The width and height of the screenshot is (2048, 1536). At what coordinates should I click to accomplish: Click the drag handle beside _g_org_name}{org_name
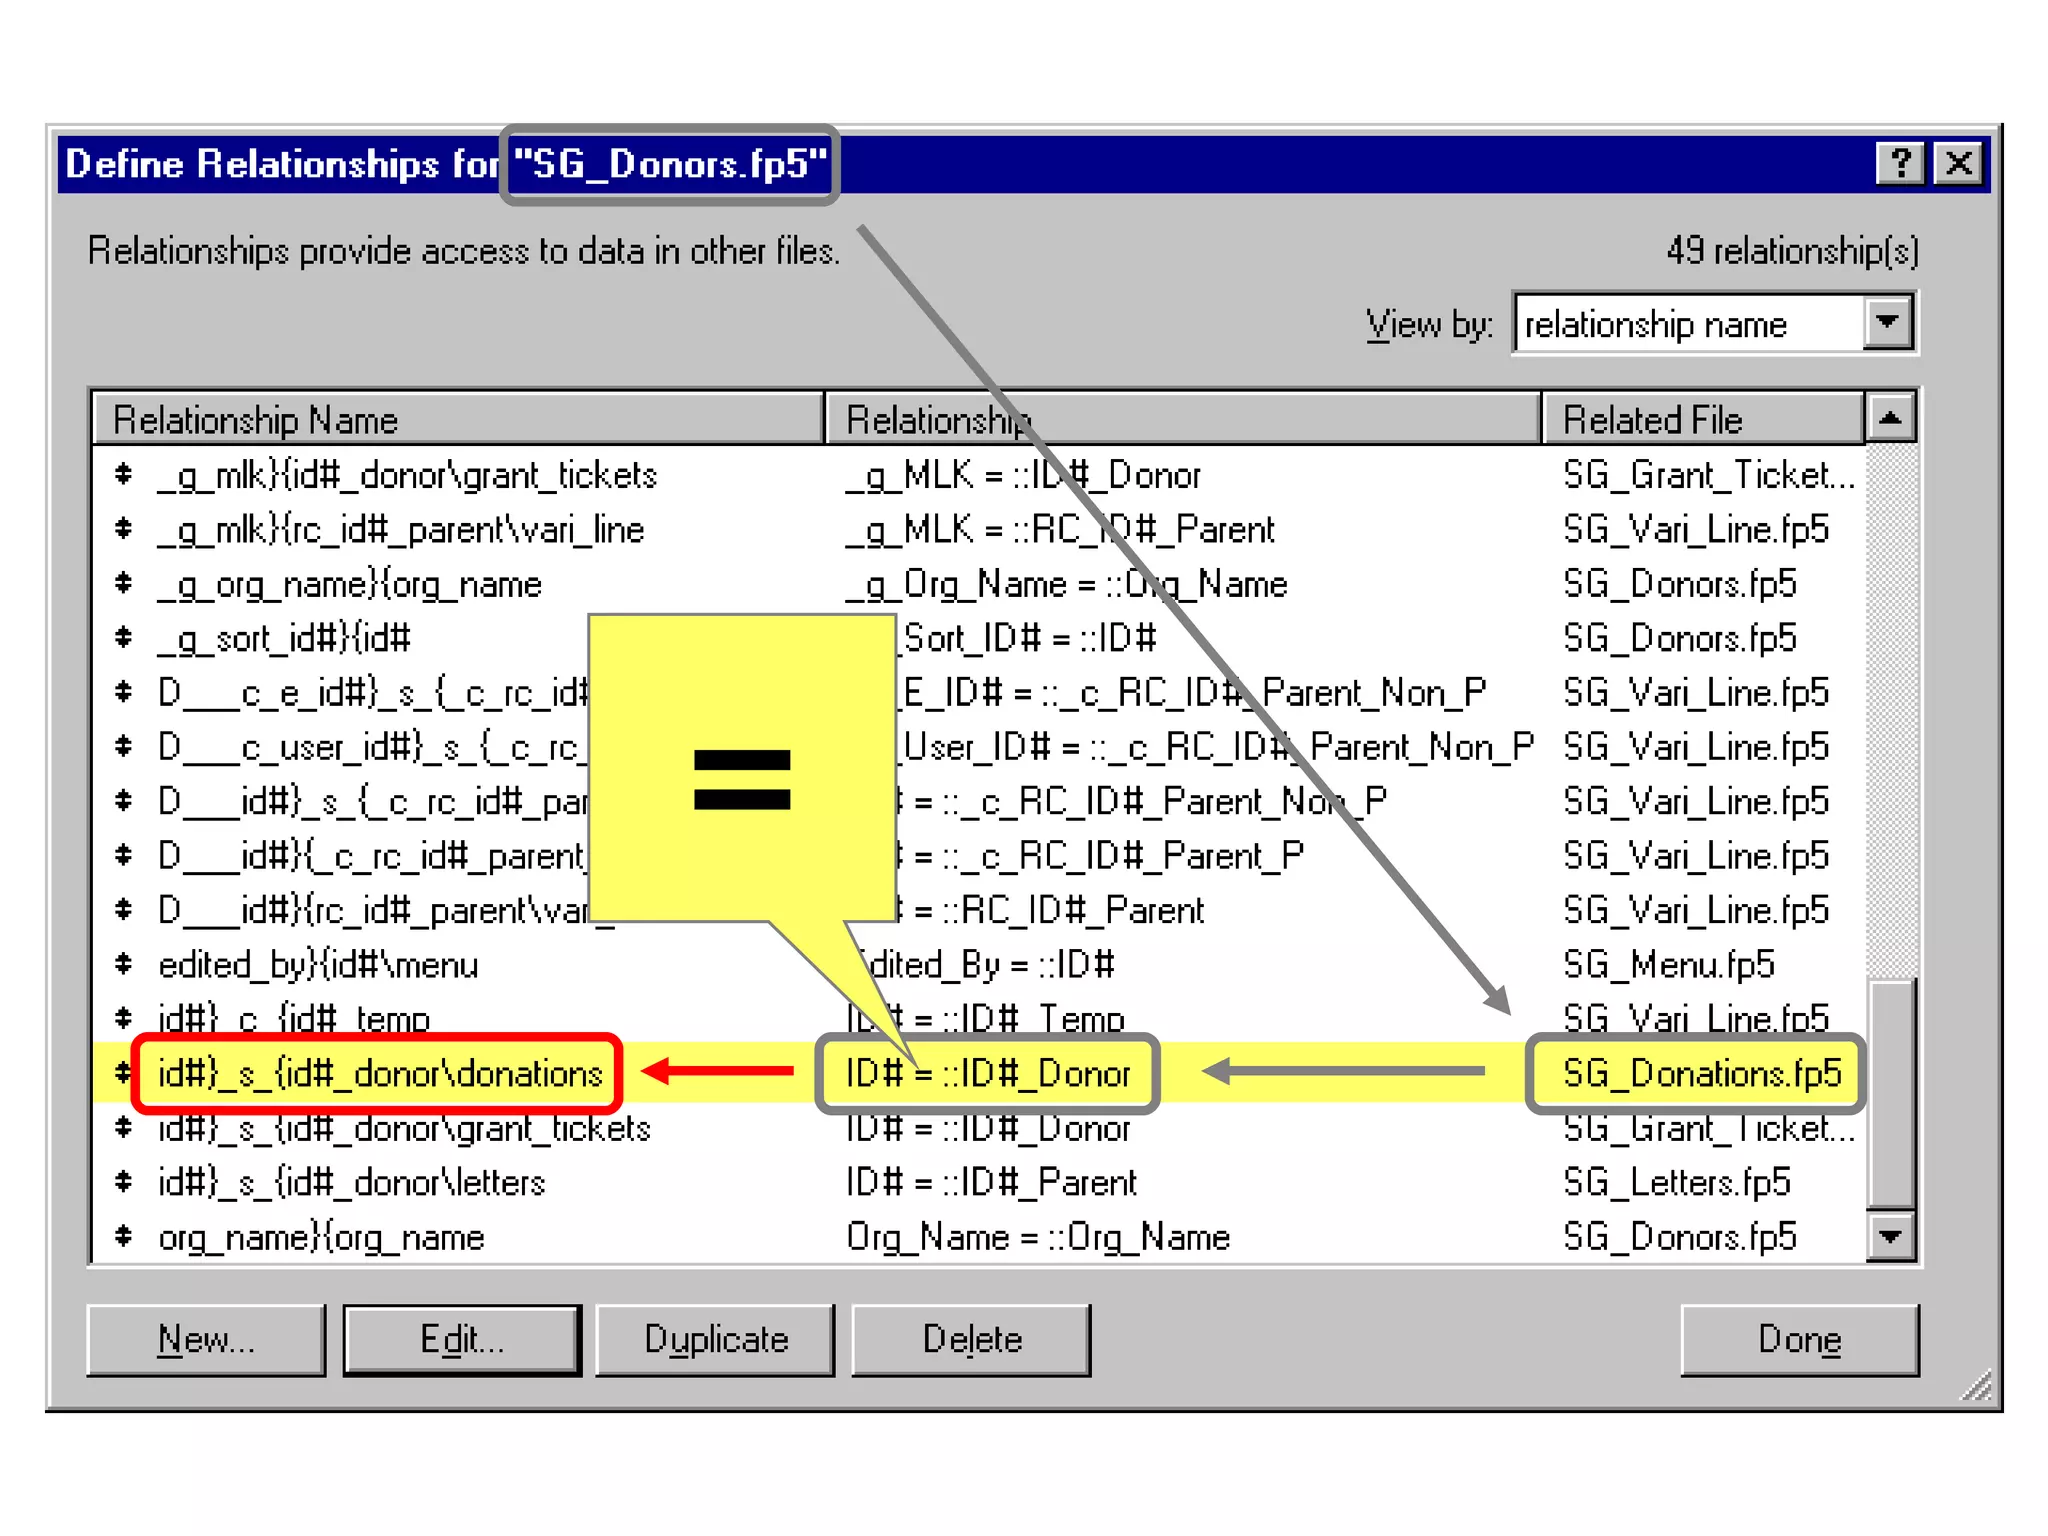(x=124, y=583)
